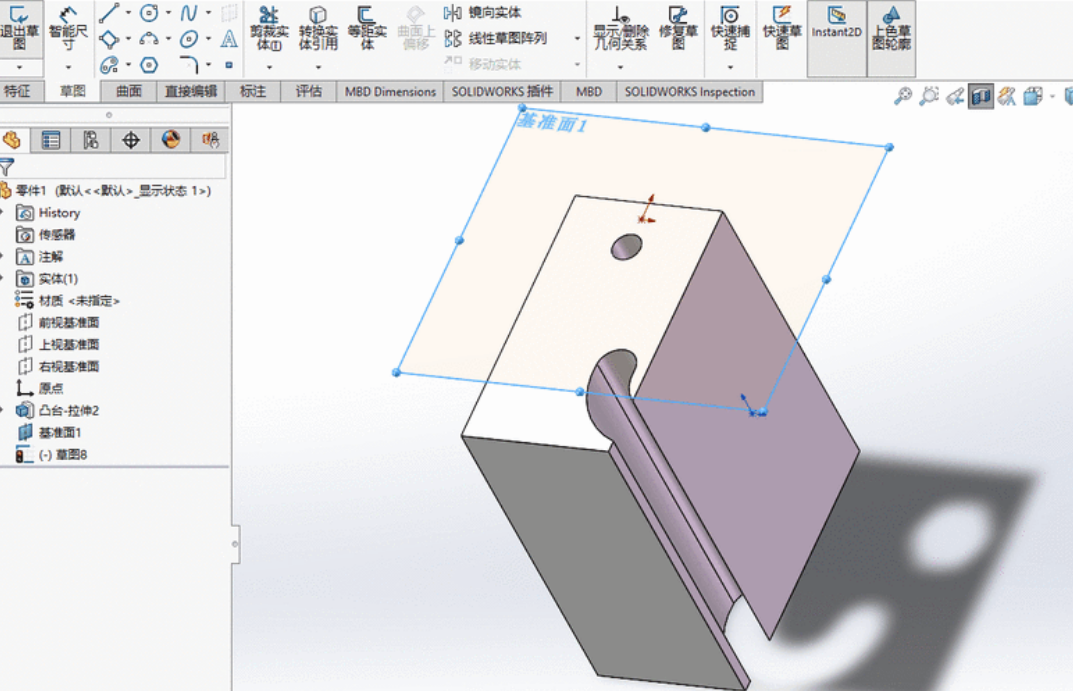Screen dimensions: 1073x691
Task: Open the Line tool dropdown arrow
Action: [x=128, y=13]
